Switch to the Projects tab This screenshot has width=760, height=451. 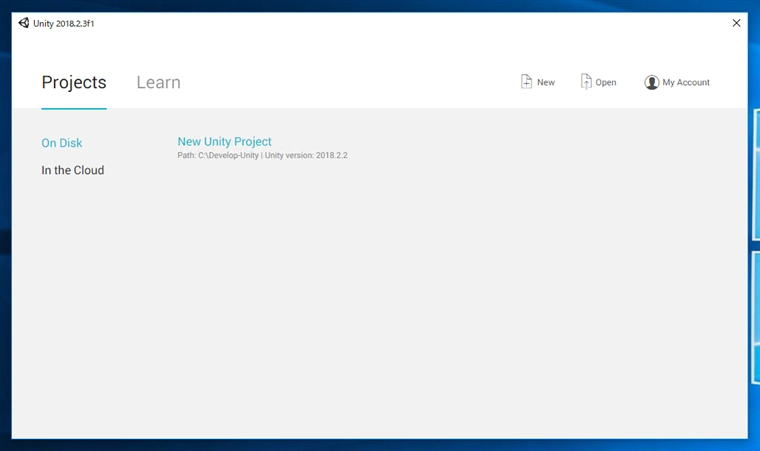pos(74,82)
